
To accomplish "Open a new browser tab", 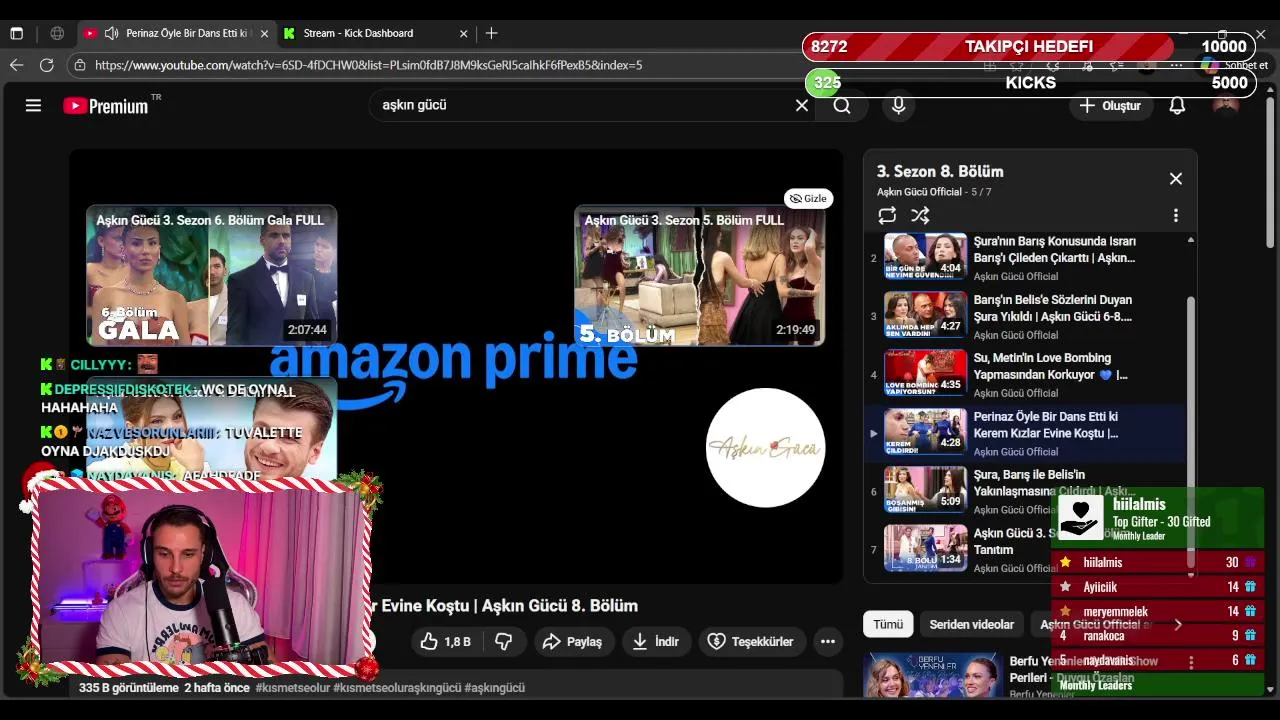I will 491,33.
